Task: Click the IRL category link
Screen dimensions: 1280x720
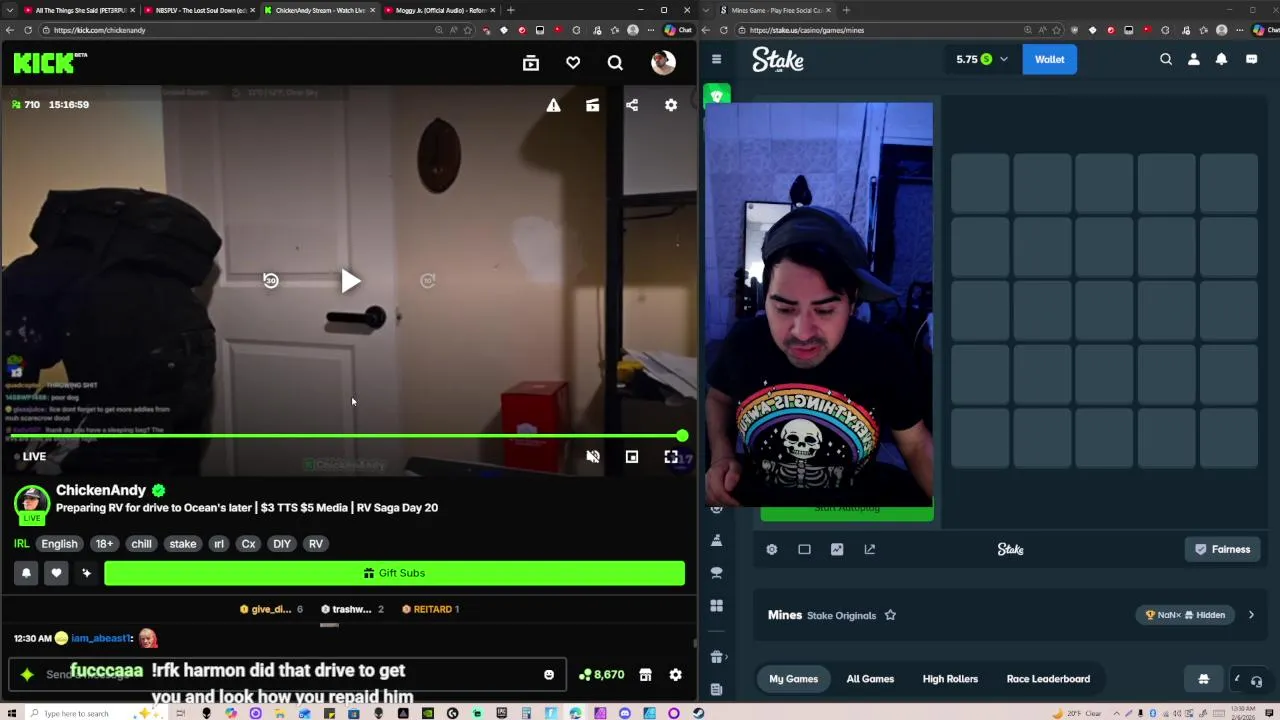Action: tap(21, 544)
